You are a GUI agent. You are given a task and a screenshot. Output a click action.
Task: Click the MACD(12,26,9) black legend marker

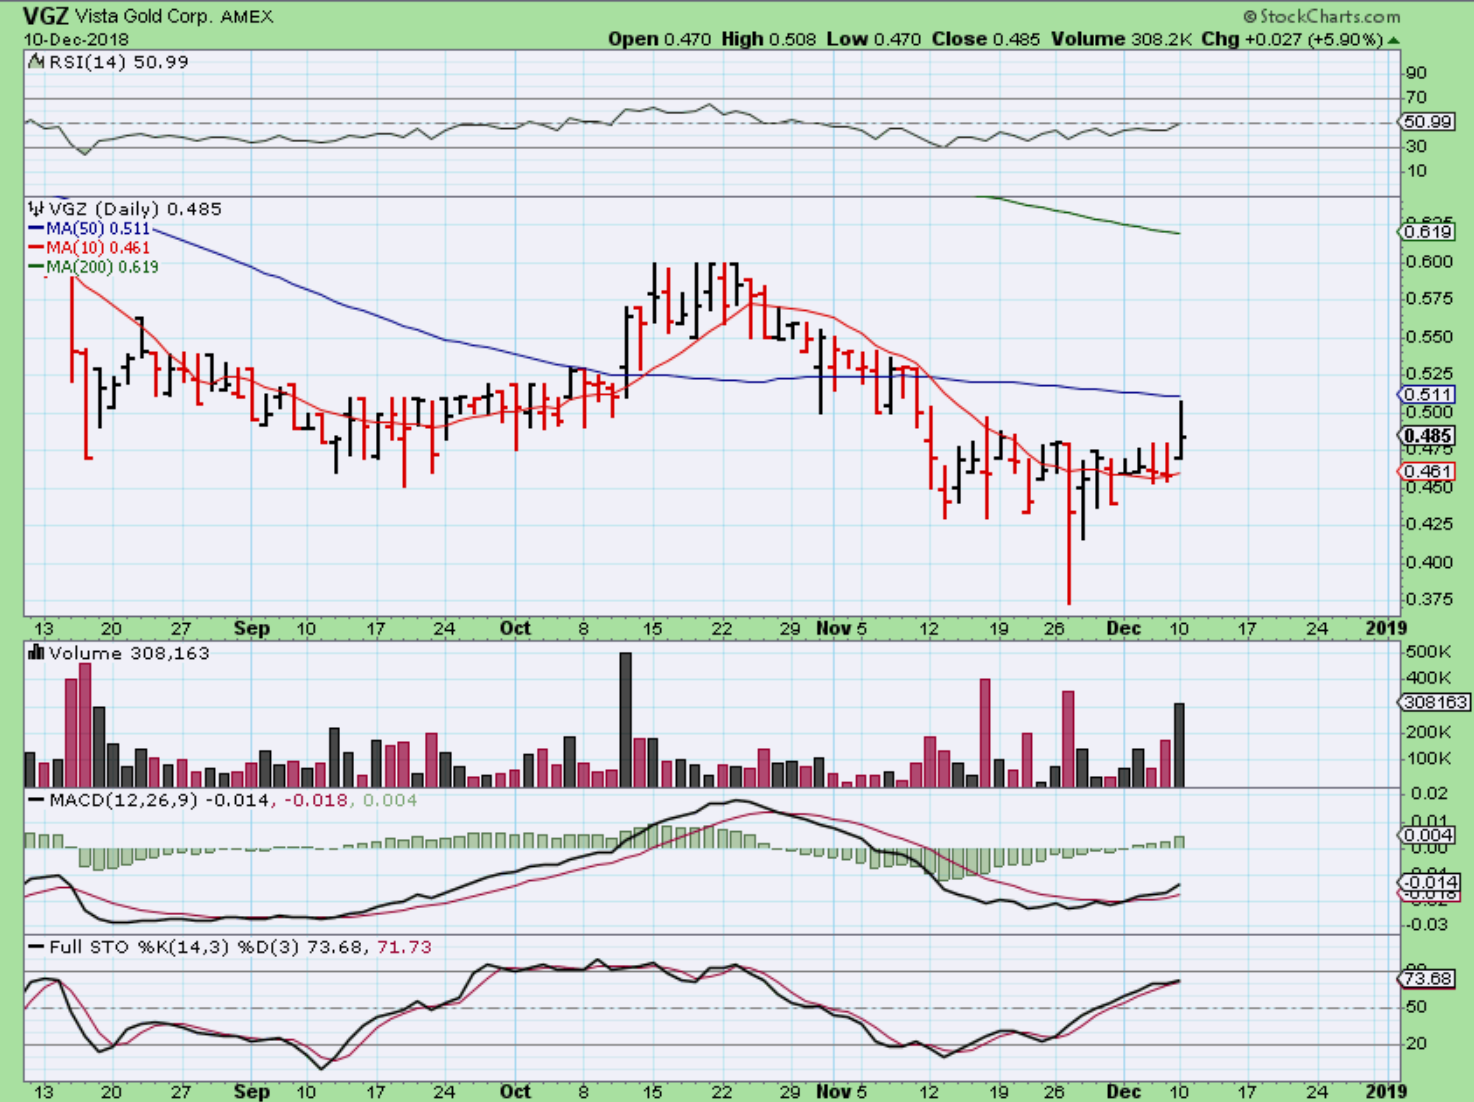[36, 801]
